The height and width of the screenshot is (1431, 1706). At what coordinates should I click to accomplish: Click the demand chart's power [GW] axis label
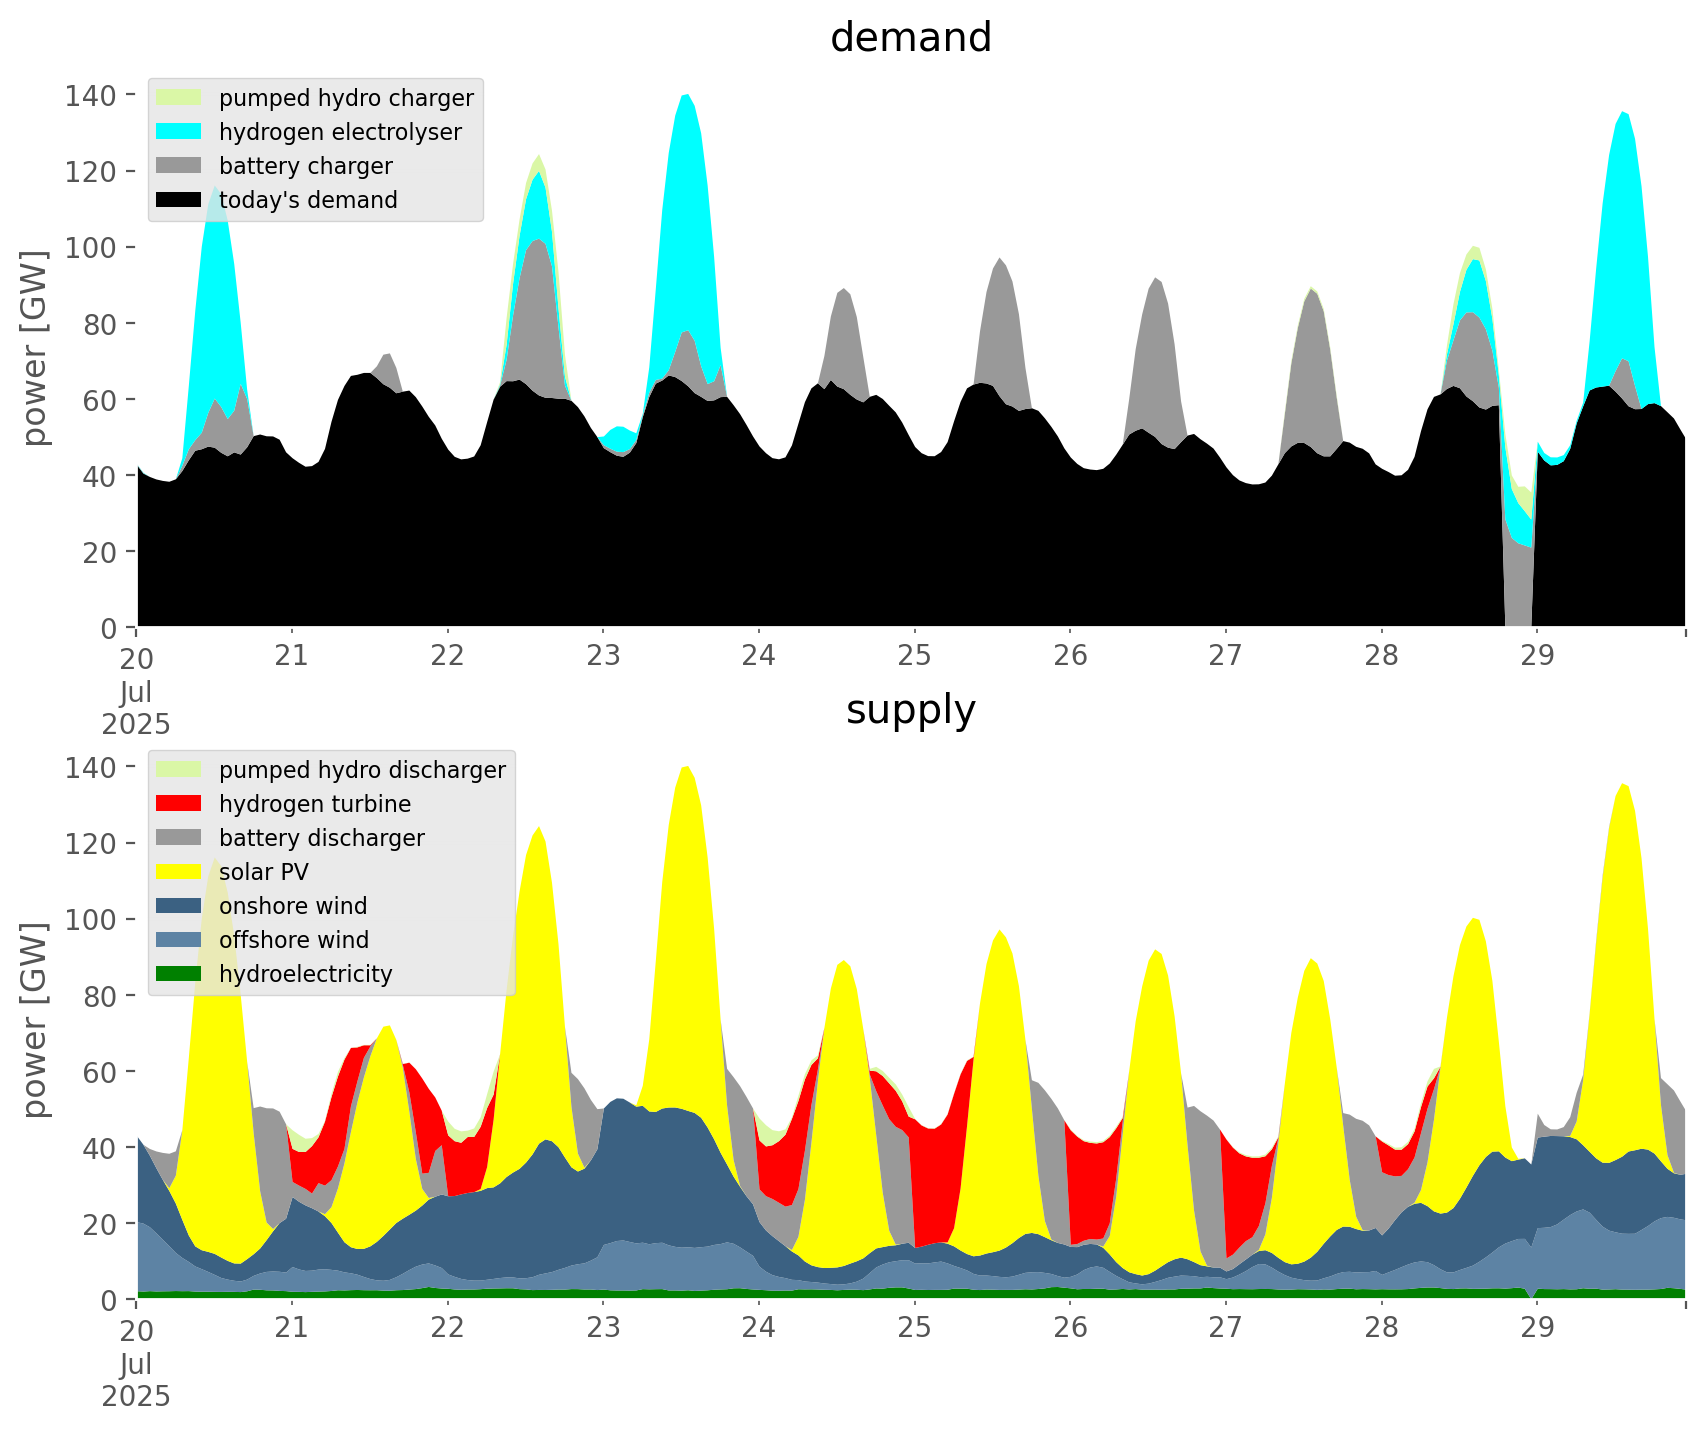click(x=35, y=348)
